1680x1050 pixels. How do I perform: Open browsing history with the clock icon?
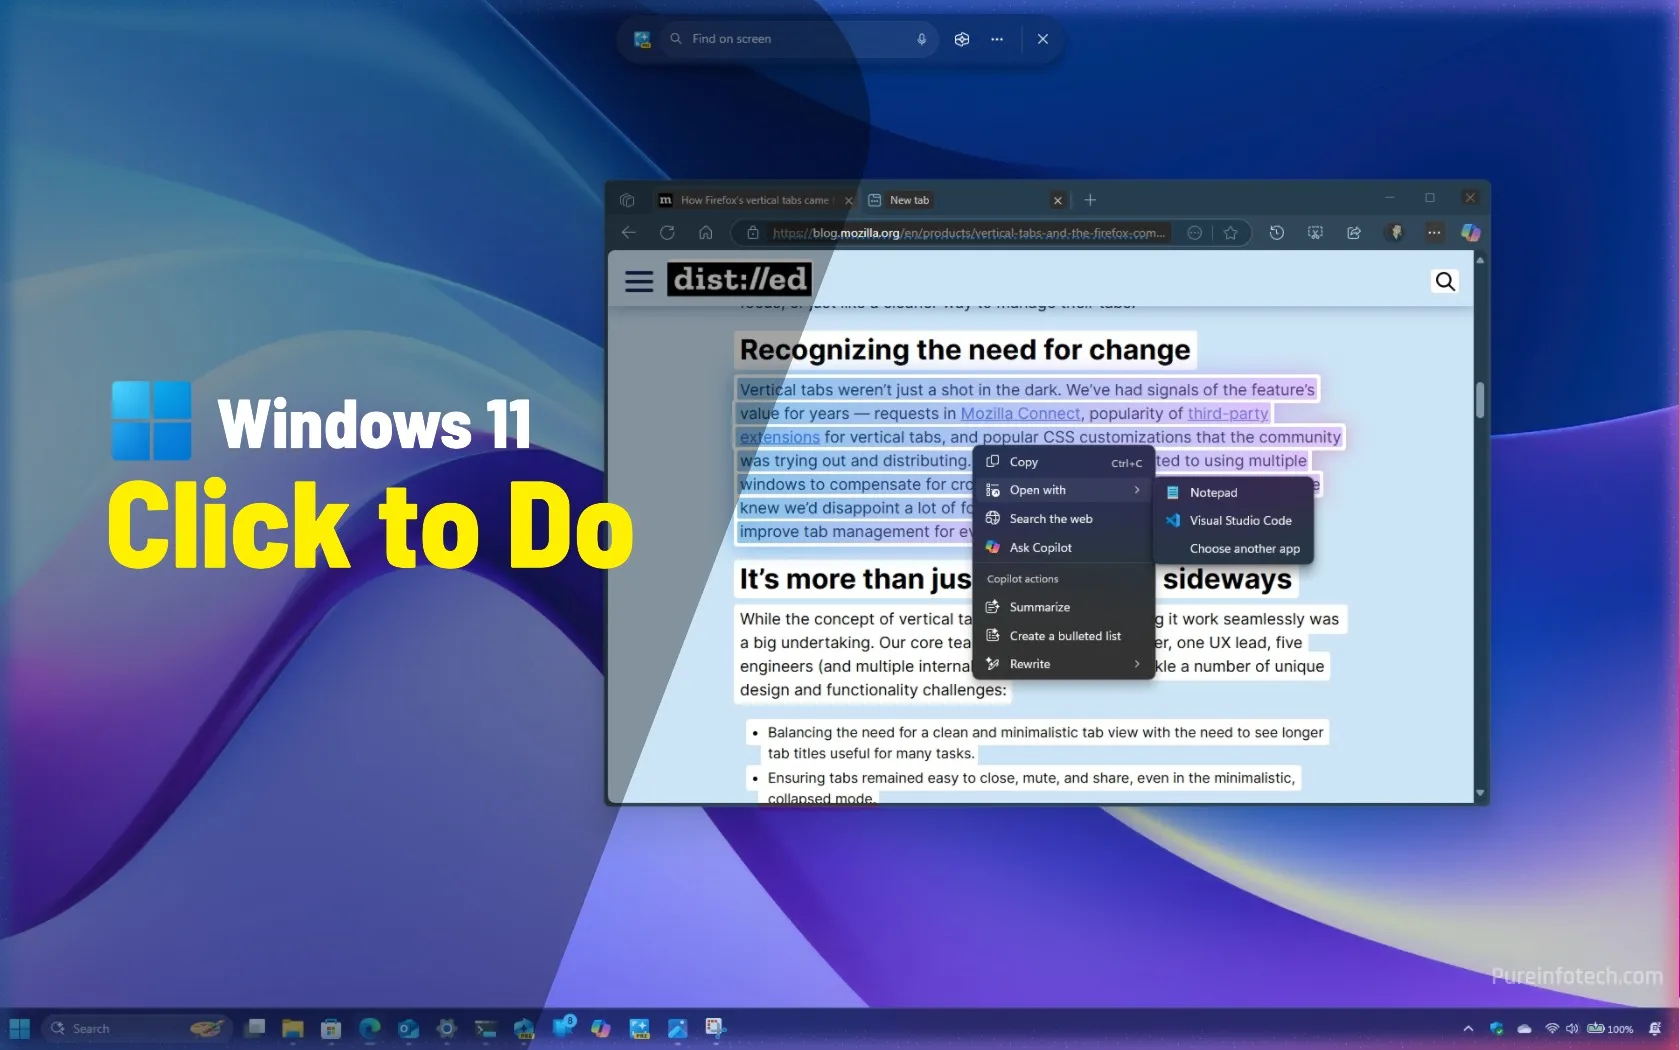pos(1276,233)
